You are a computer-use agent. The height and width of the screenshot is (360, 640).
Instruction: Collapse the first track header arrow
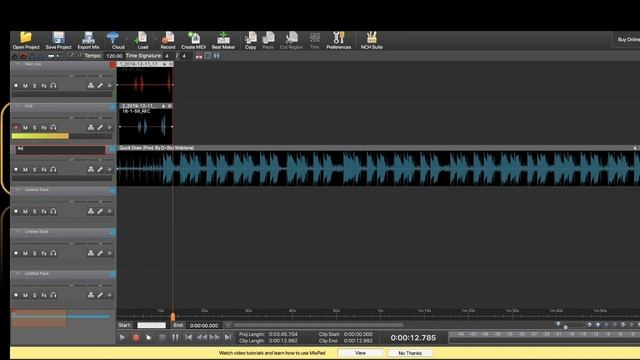[18, 64]
